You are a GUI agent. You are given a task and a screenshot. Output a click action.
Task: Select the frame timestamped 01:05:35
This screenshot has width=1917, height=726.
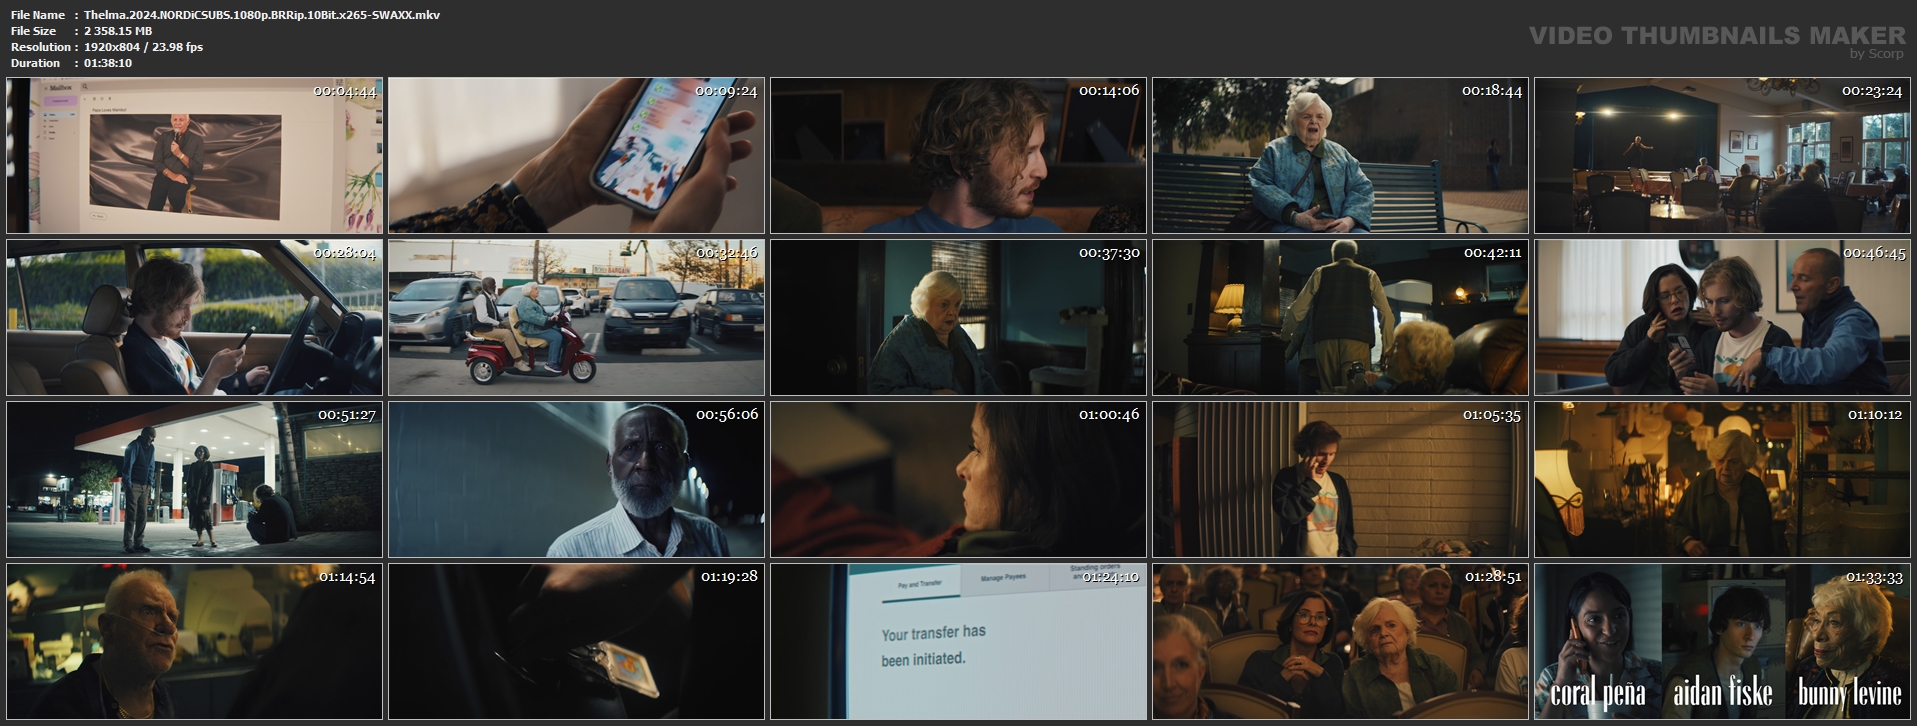[x=1340, y=480]
